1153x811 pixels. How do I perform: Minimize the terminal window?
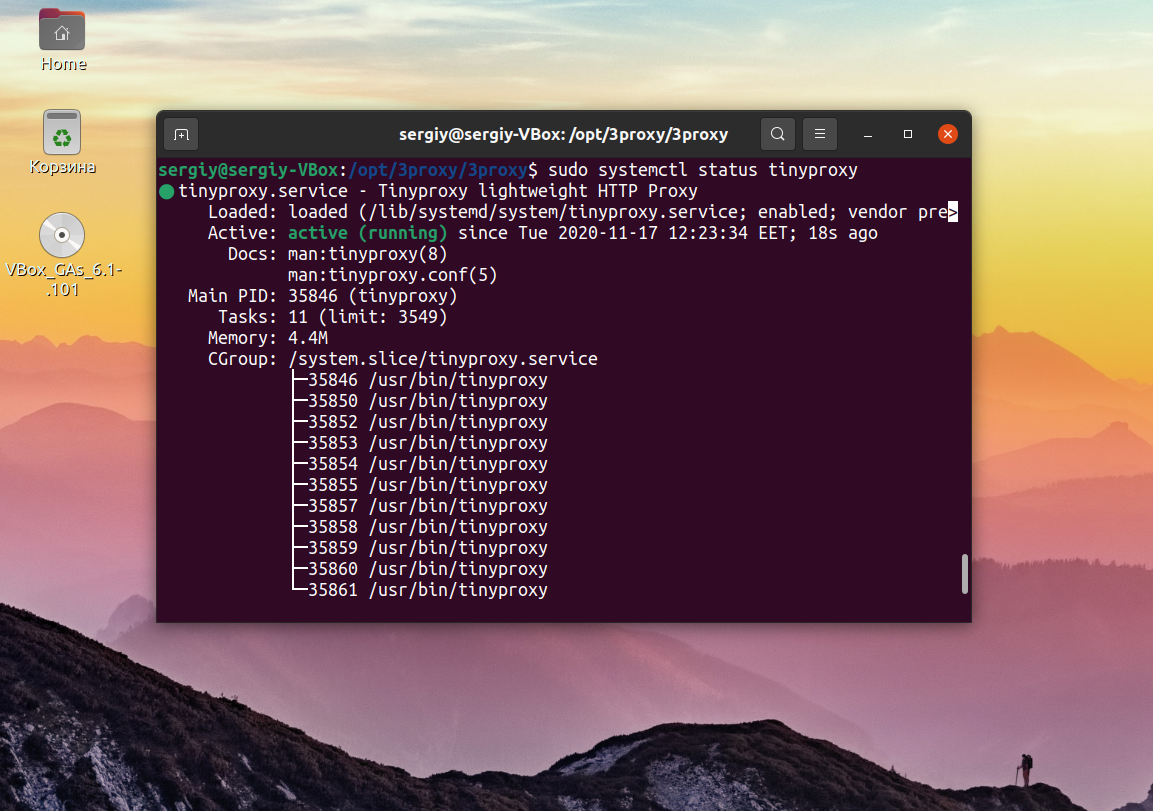tap(868, 135)
